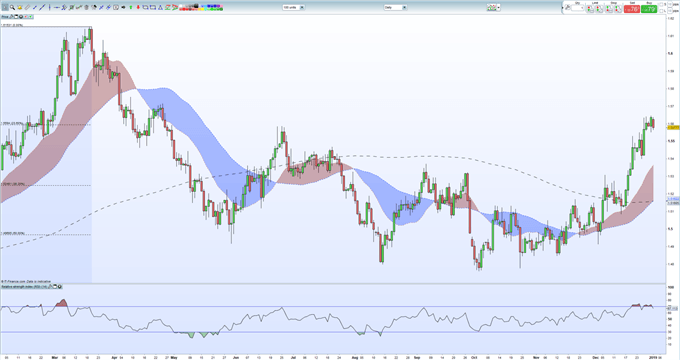
Task: Pick the red down-arrow drawing tool
Action: (x=138, y=7)
